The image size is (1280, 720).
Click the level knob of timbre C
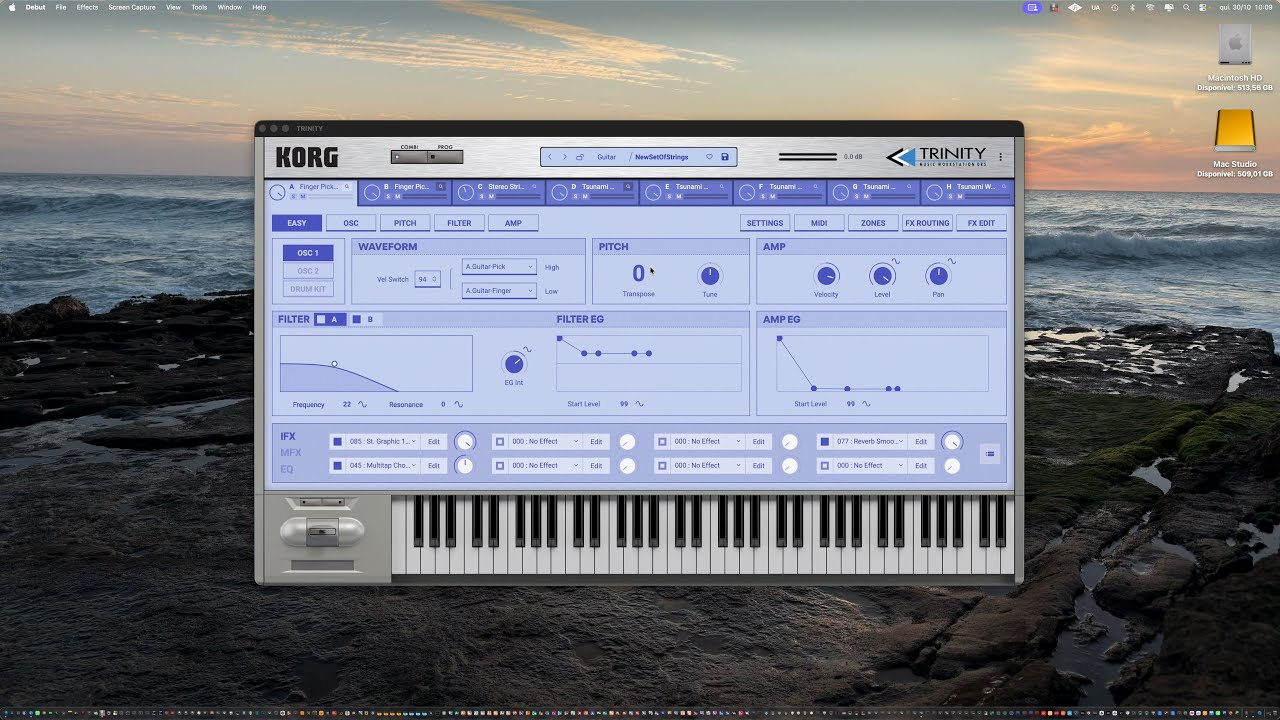[x=466, y=191]
